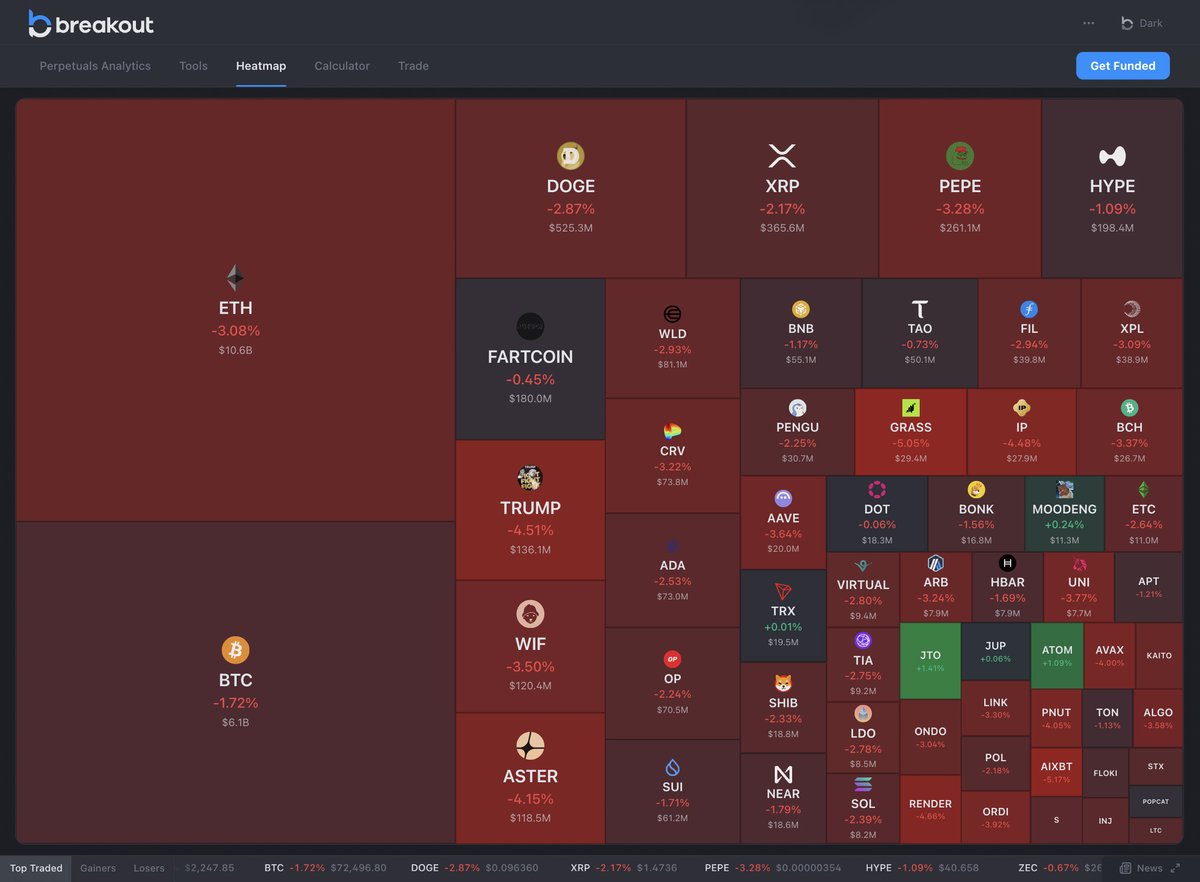Click the Dogecoin icon in DOGE tile
1200x882 pixels.
point(570,156)
